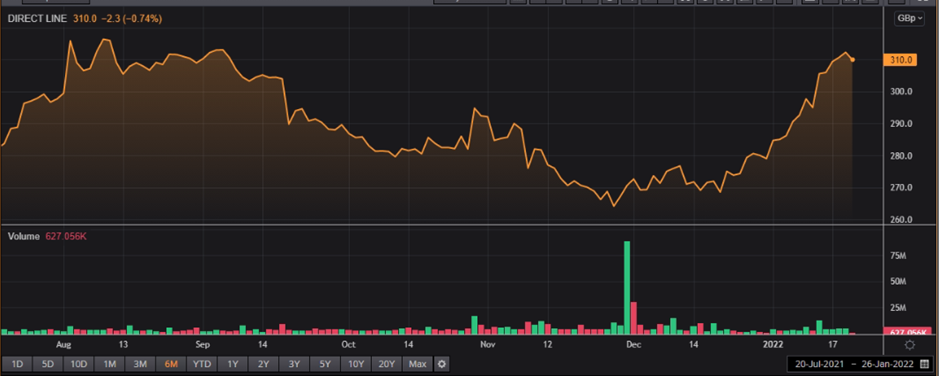This screenshot has height=376, width=939.
Task: Click the 627.056K volume value in header
Action: point(66,236)
